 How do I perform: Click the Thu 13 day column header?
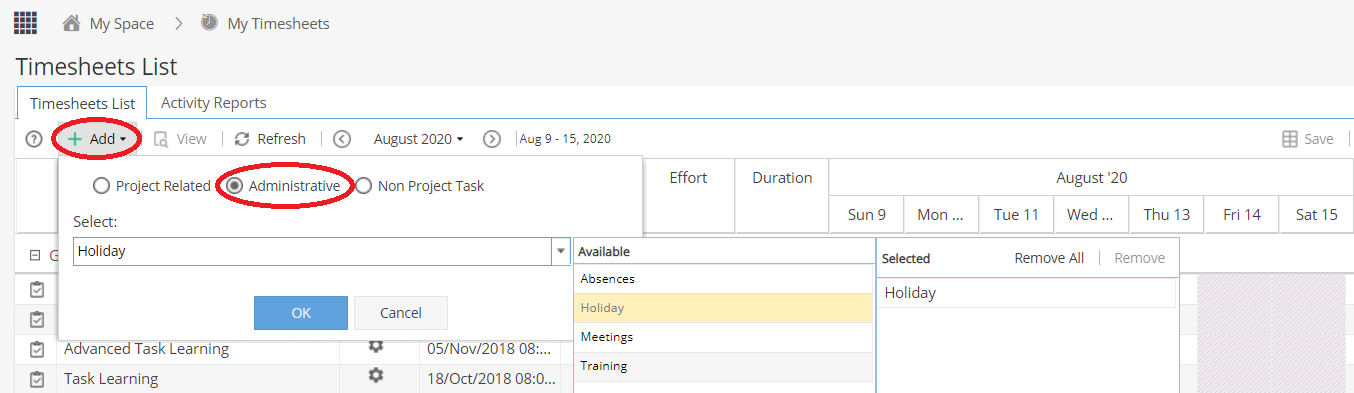(x=1167, y=214)
